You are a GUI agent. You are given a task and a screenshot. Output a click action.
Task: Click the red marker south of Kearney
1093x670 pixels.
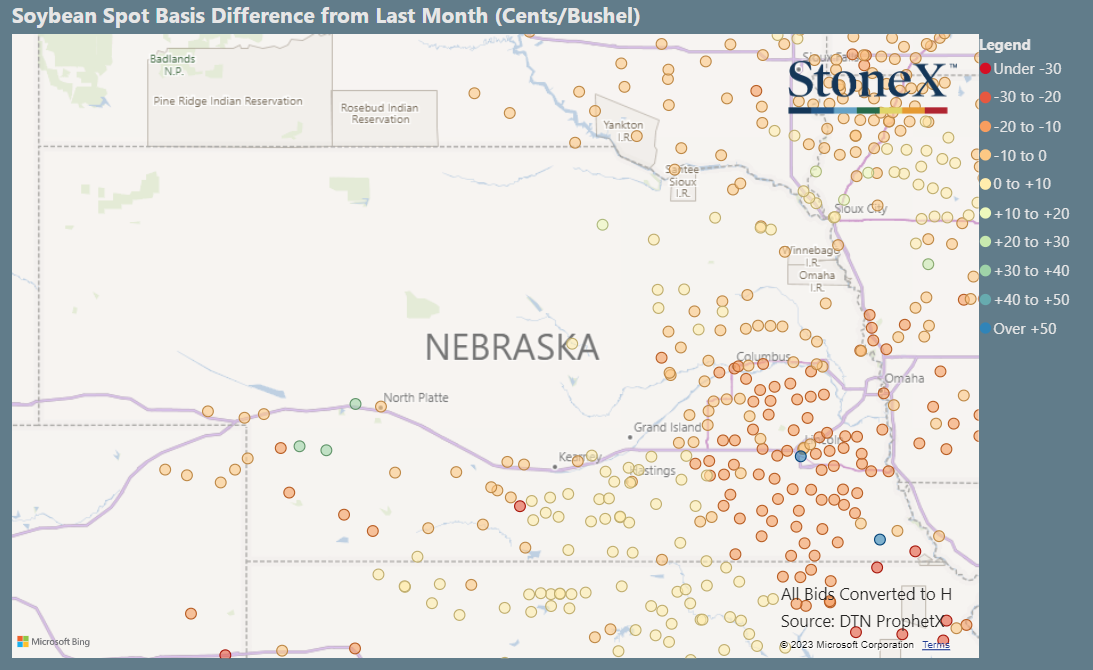[519, 506]
